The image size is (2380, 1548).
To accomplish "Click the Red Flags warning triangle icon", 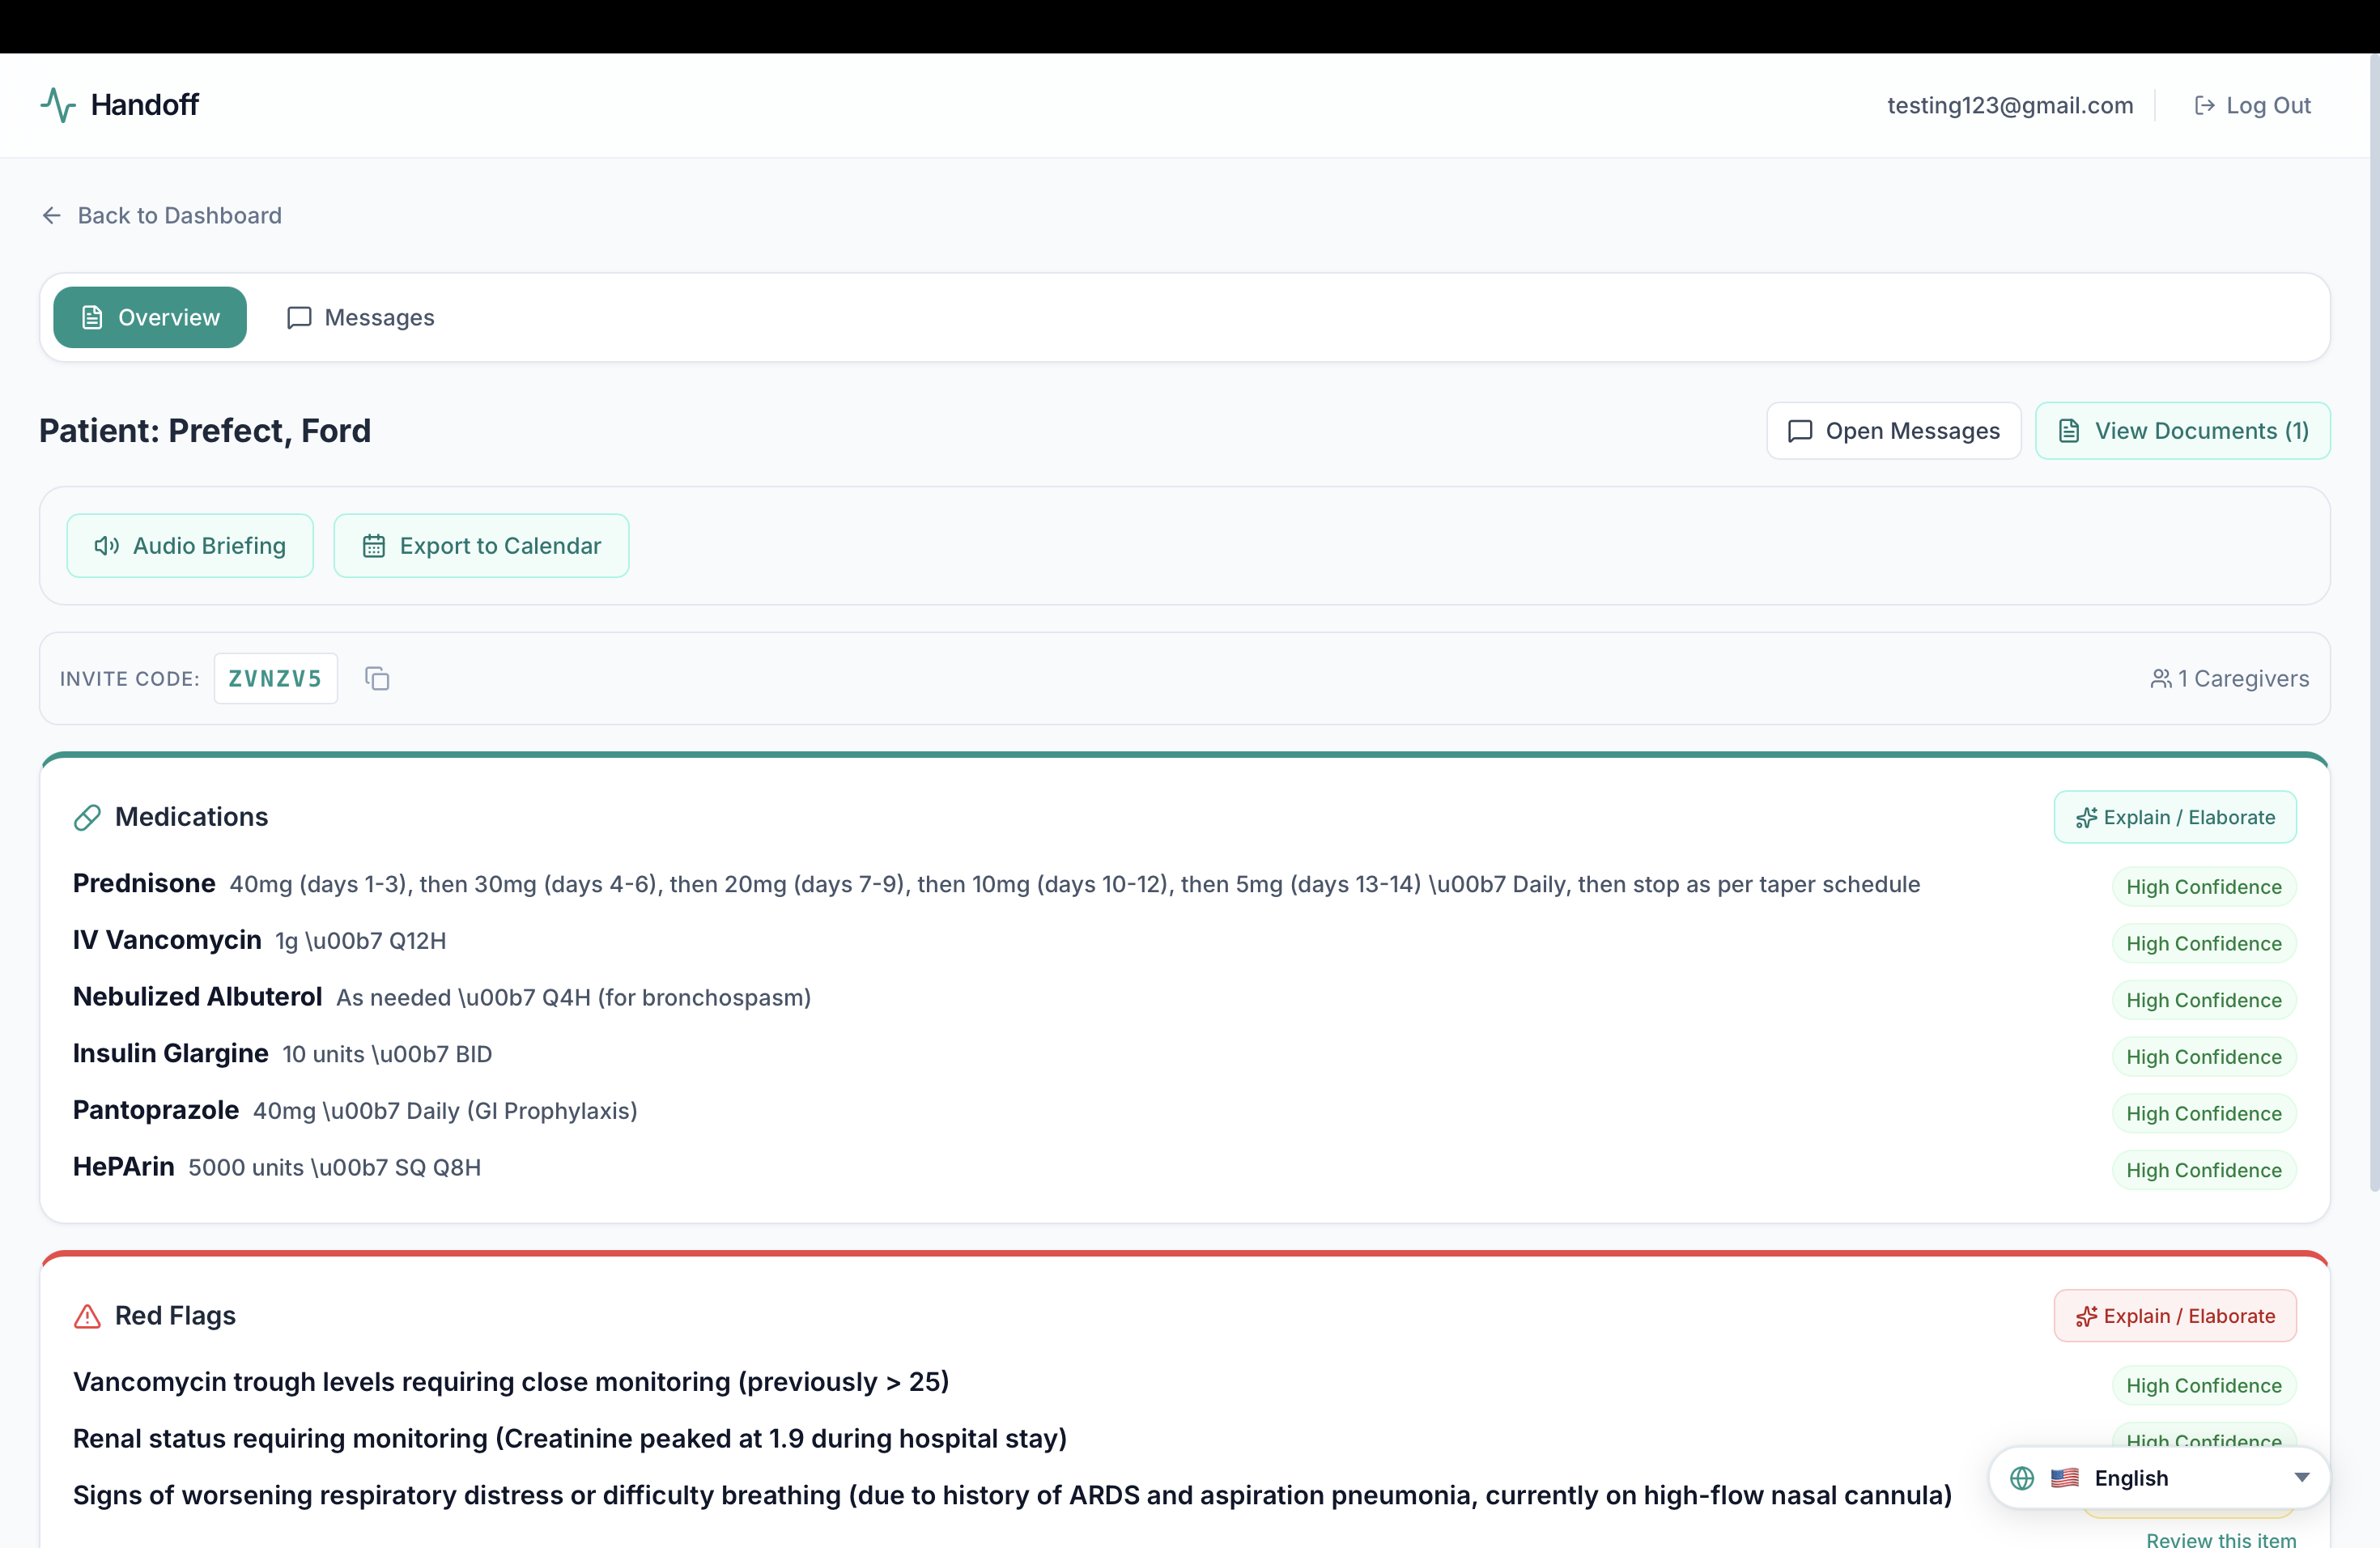I will pos(87,1316).
